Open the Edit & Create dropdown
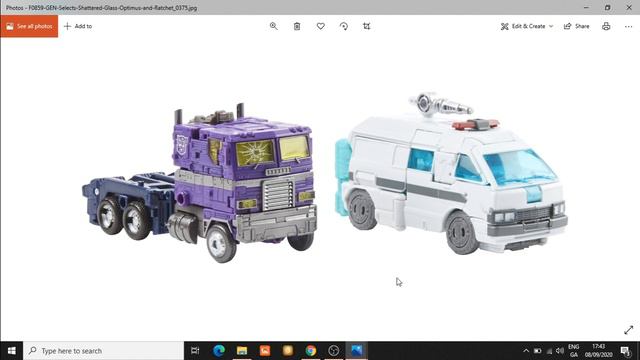The width and height of the screenshot is (640, 360). click(527, 26)
